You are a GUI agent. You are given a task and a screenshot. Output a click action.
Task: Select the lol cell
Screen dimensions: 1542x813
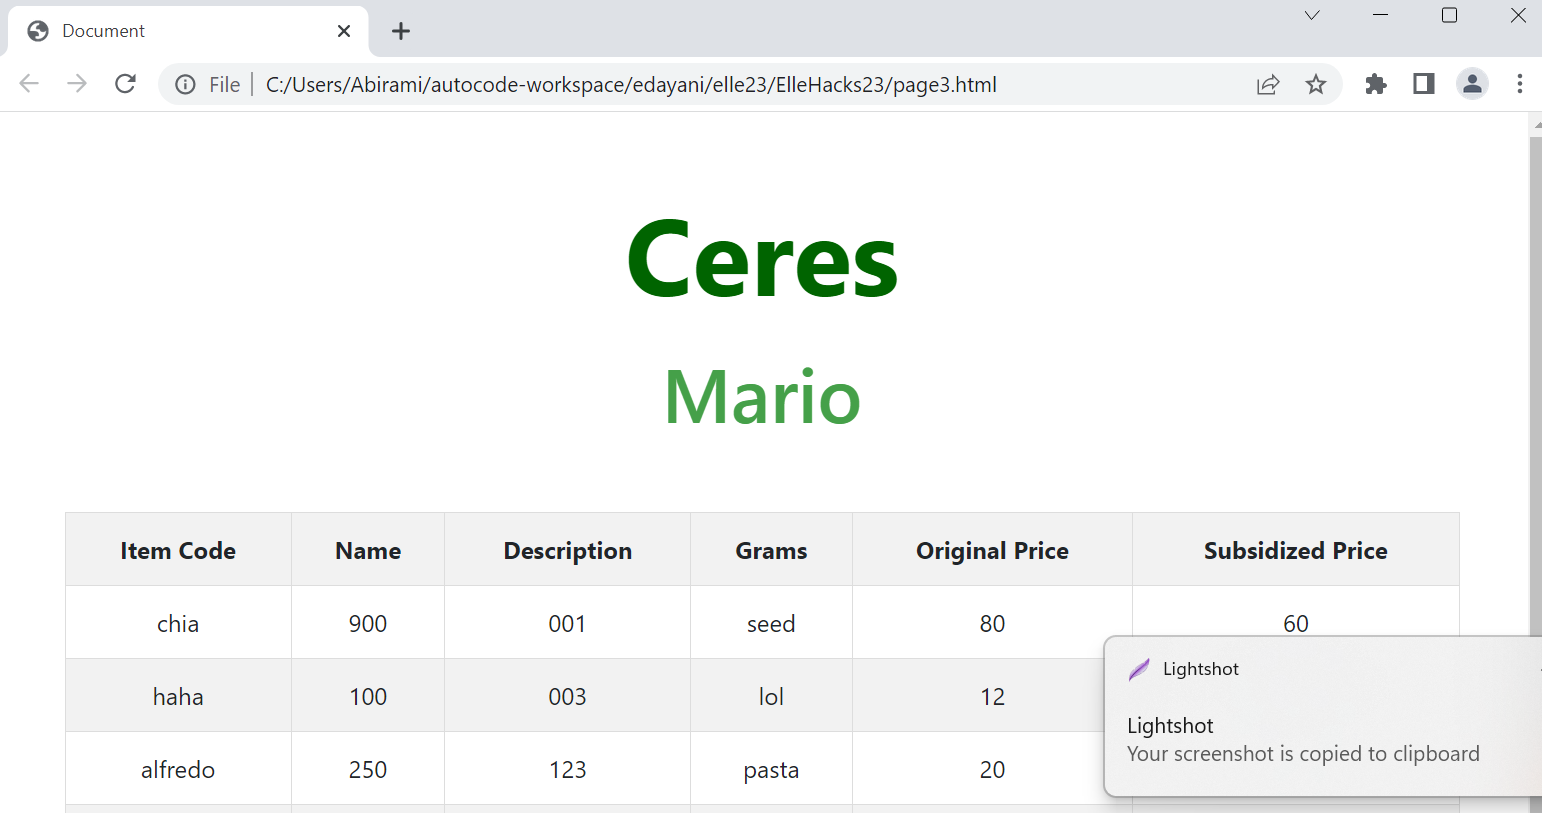click(x=771, y=696)
